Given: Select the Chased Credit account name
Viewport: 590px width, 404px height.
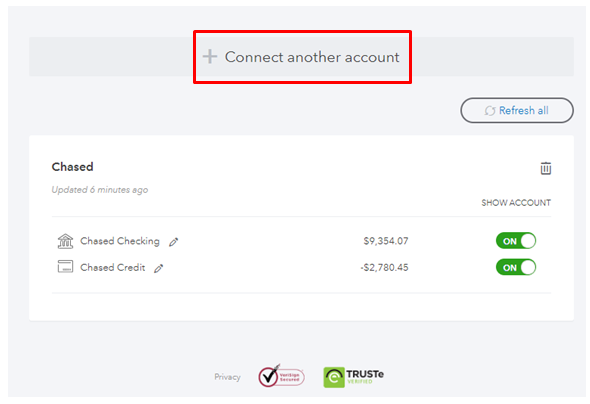Looking at the screenshot, I should tap(113, 267).
